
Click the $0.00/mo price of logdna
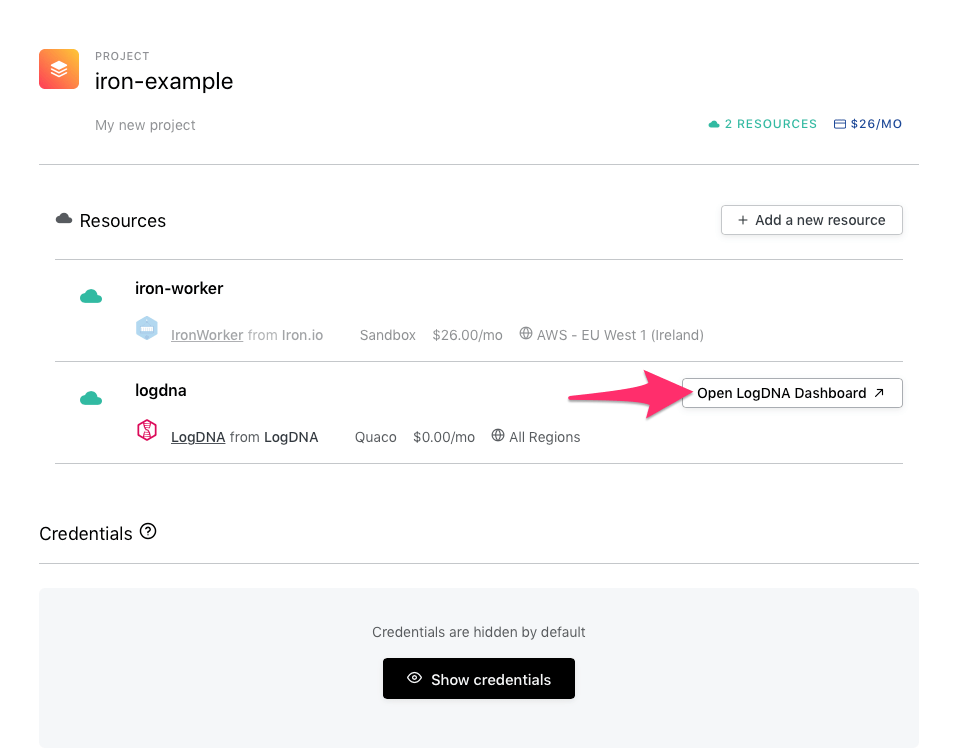pyautogui.click(x=444, y=437)
